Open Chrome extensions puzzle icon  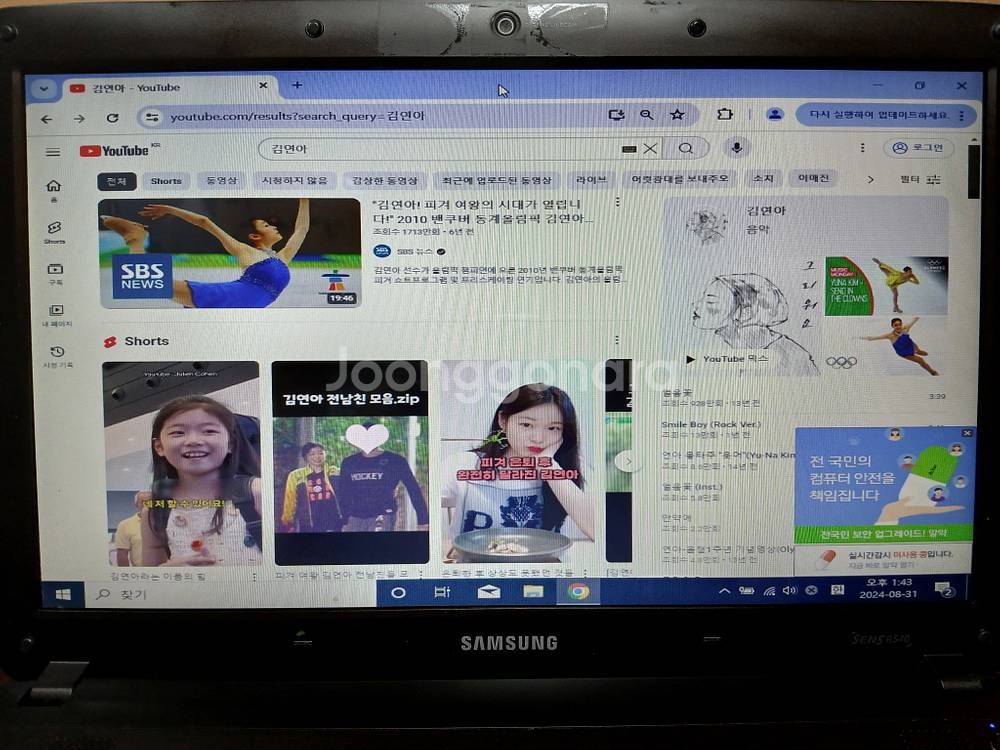(x=724, y=114)
